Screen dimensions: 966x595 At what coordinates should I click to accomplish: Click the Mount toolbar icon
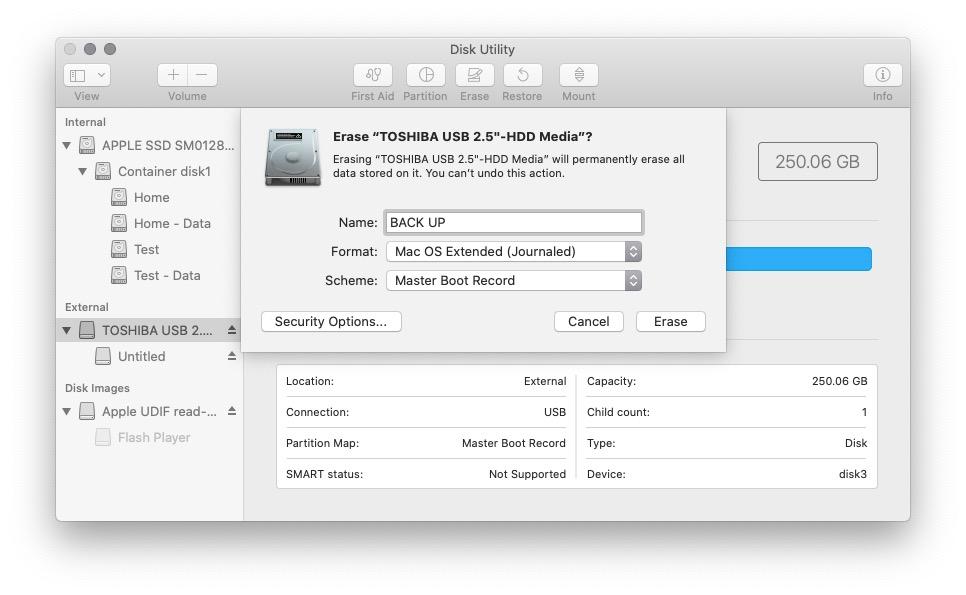578,75
